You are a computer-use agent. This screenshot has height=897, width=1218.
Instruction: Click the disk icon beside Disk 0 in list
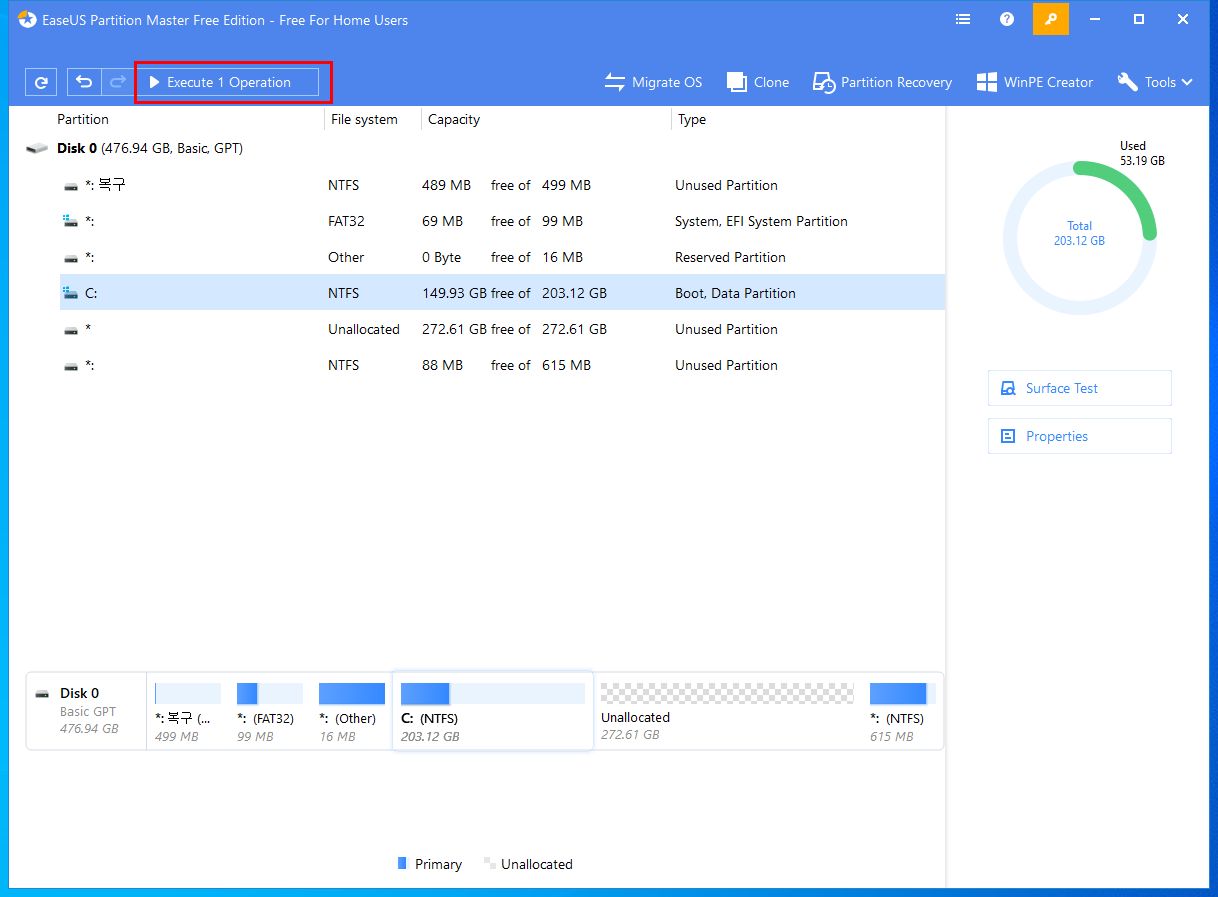pyautogui.click(x=37, y=148)
